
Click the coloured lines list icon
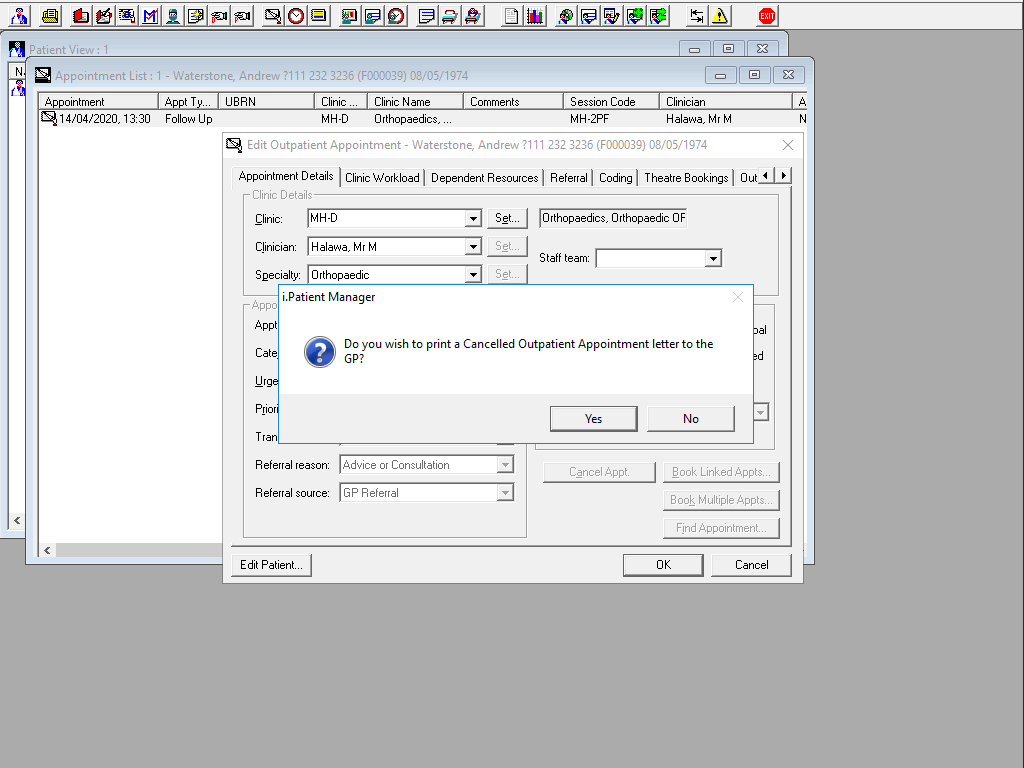coord(319,16)
